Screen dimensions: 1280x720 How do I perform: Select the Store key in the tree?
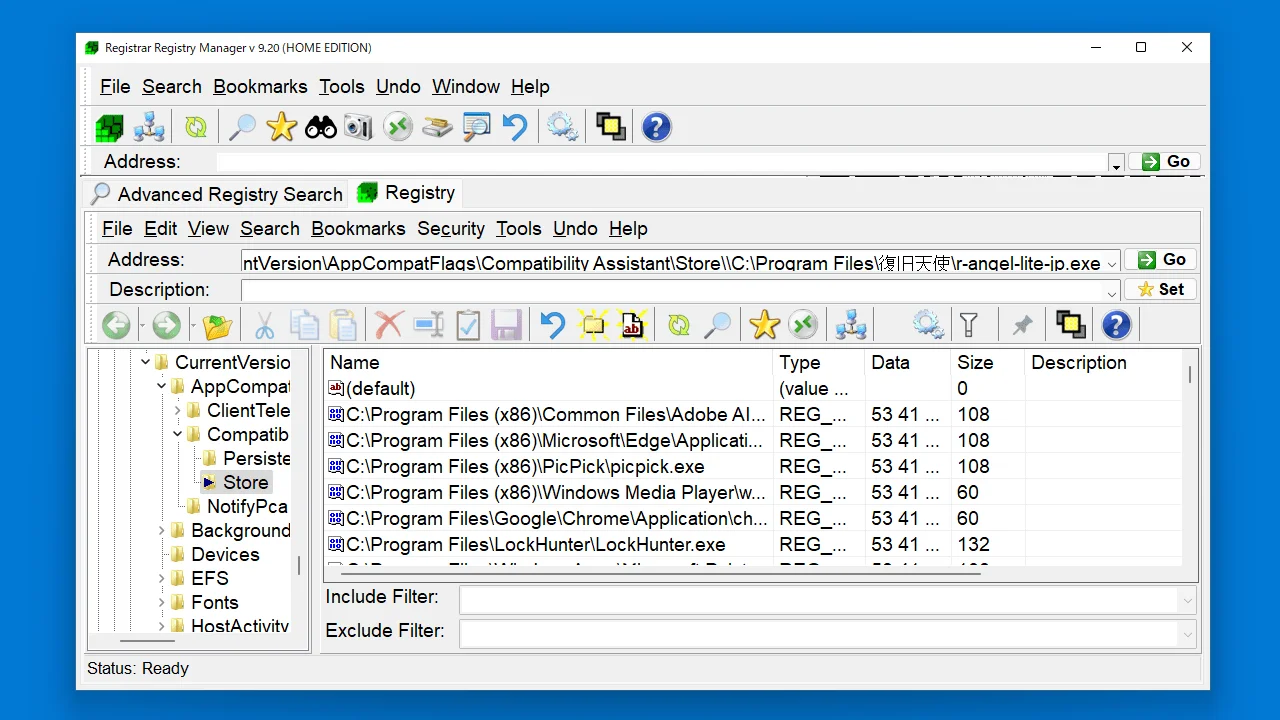pyautogui.click(x=246, y=482)
